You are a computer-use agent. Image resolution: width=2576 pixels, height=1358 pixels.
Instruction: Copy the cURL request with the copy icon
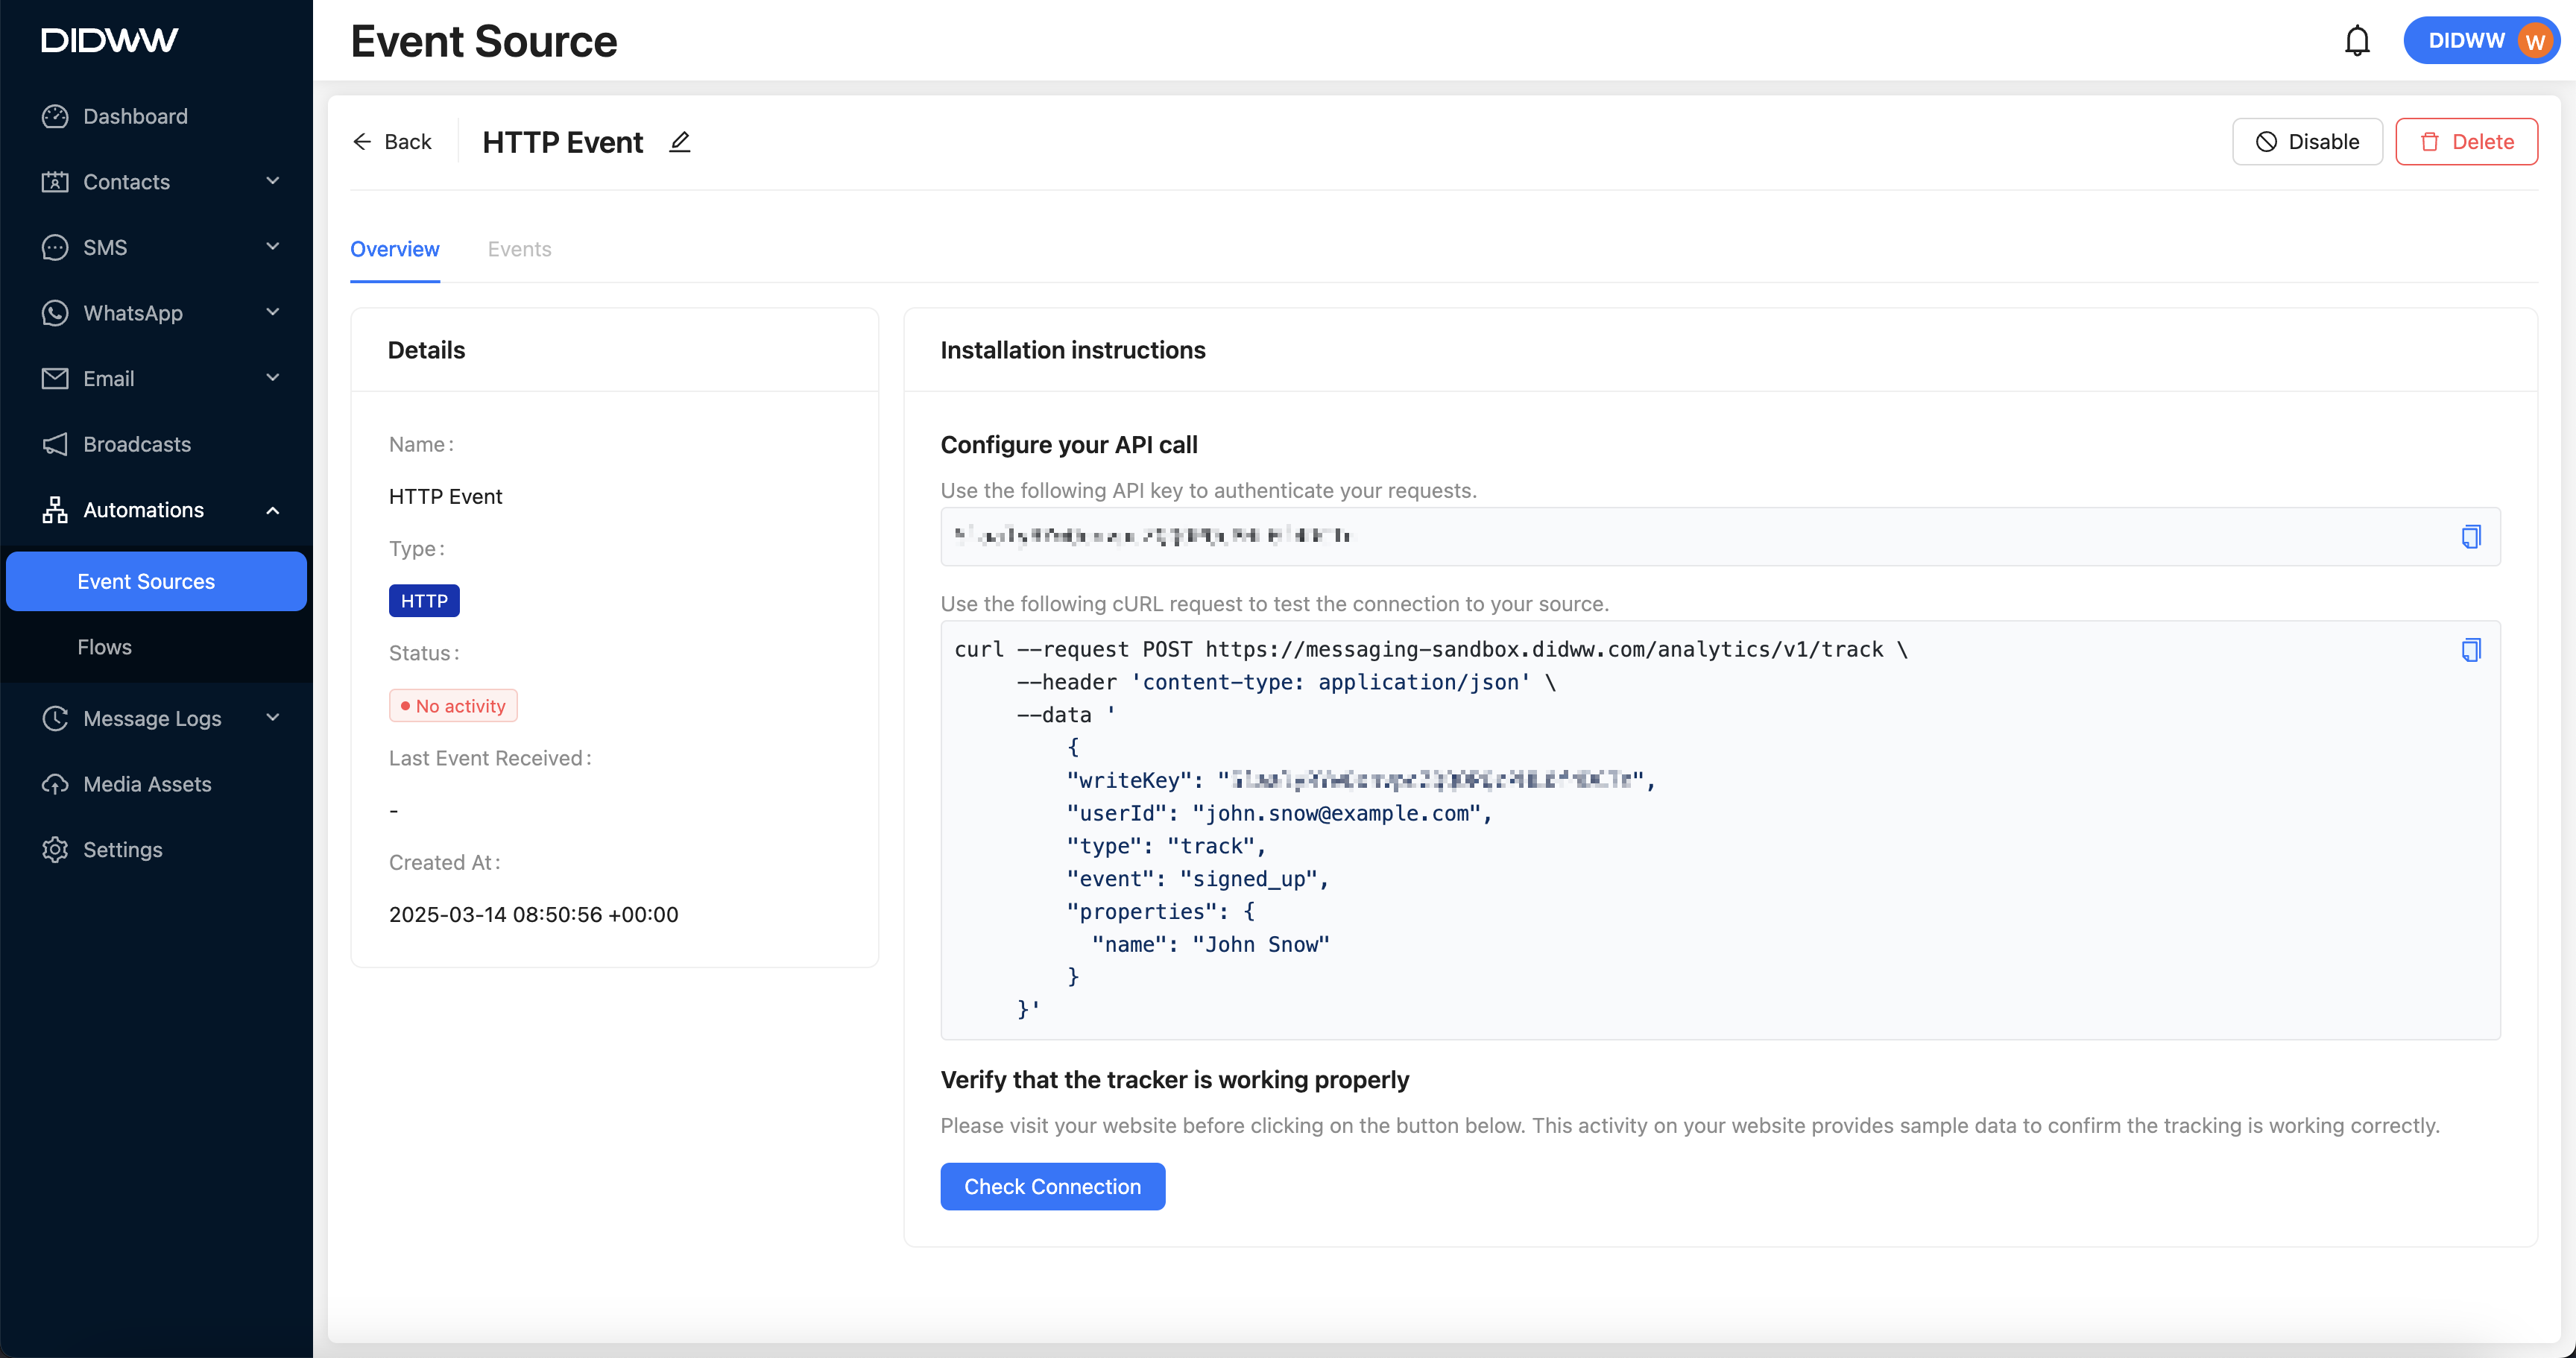[2470, 650]
